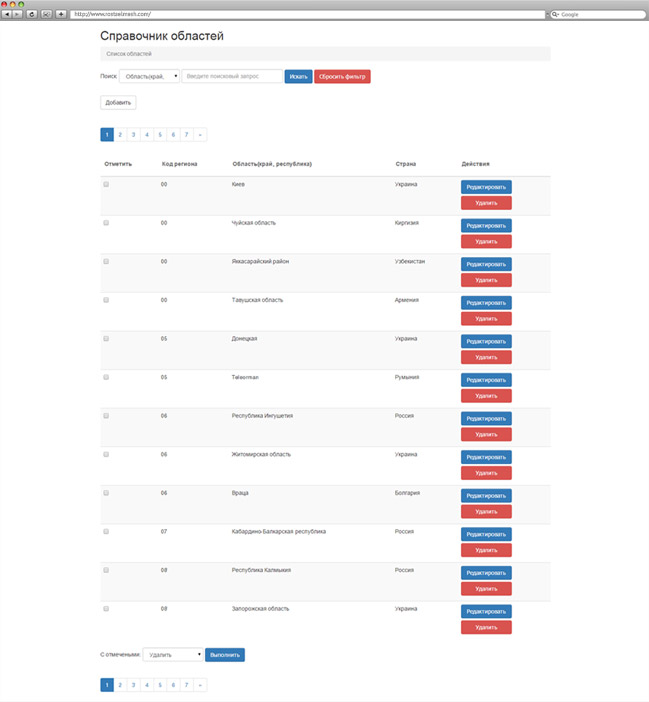Open the Область(край search field dropdown
Image resolution: width=649 pixels, height=702 pixels.
pyautogui.click(x=149, y=77)
